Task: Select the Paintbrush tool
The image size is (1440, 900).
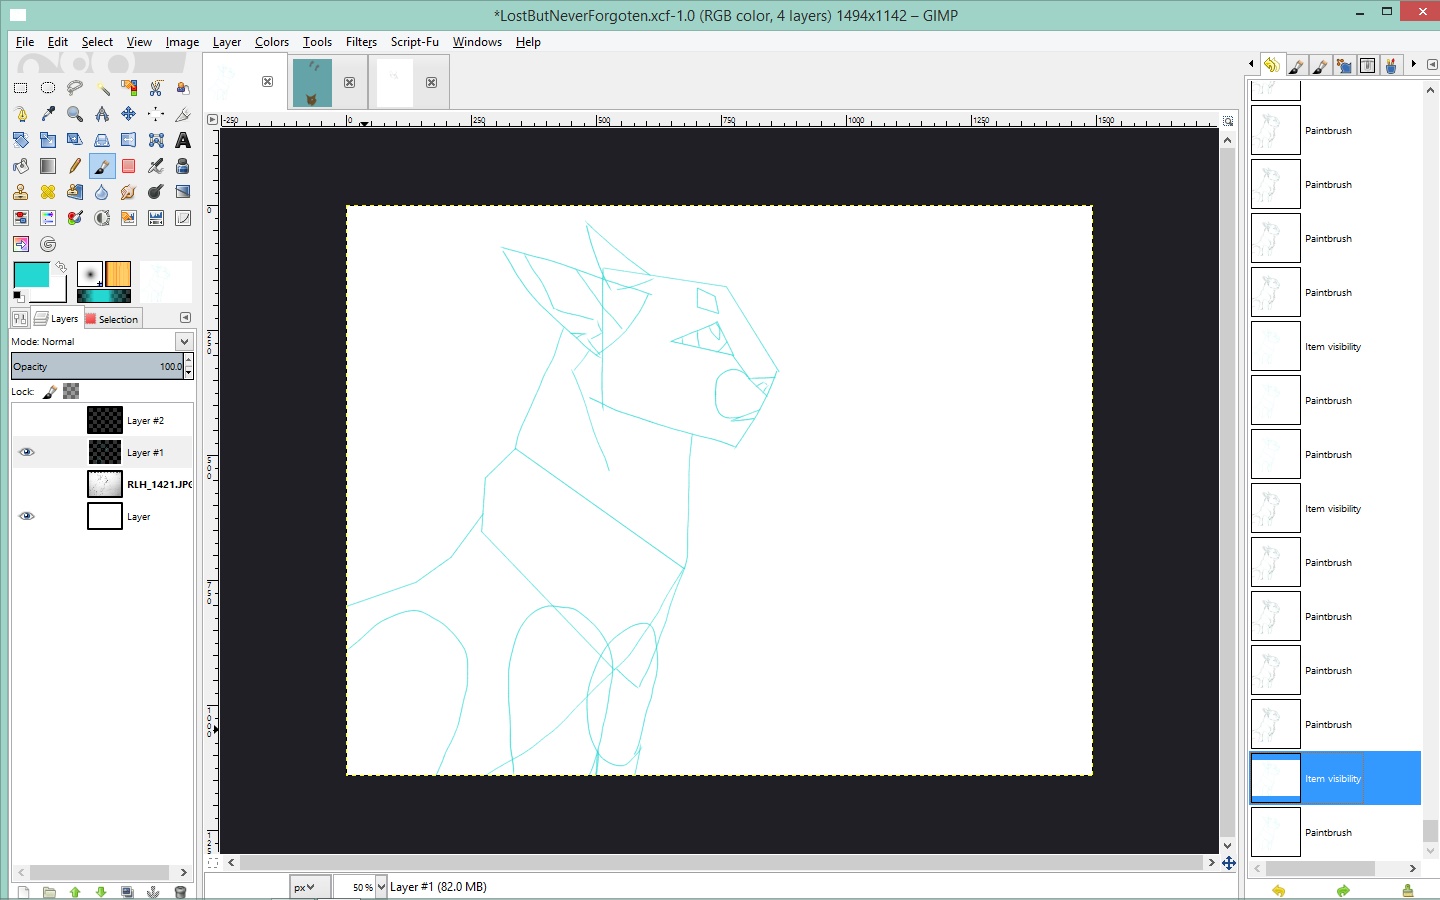Action: click(102, 166)
